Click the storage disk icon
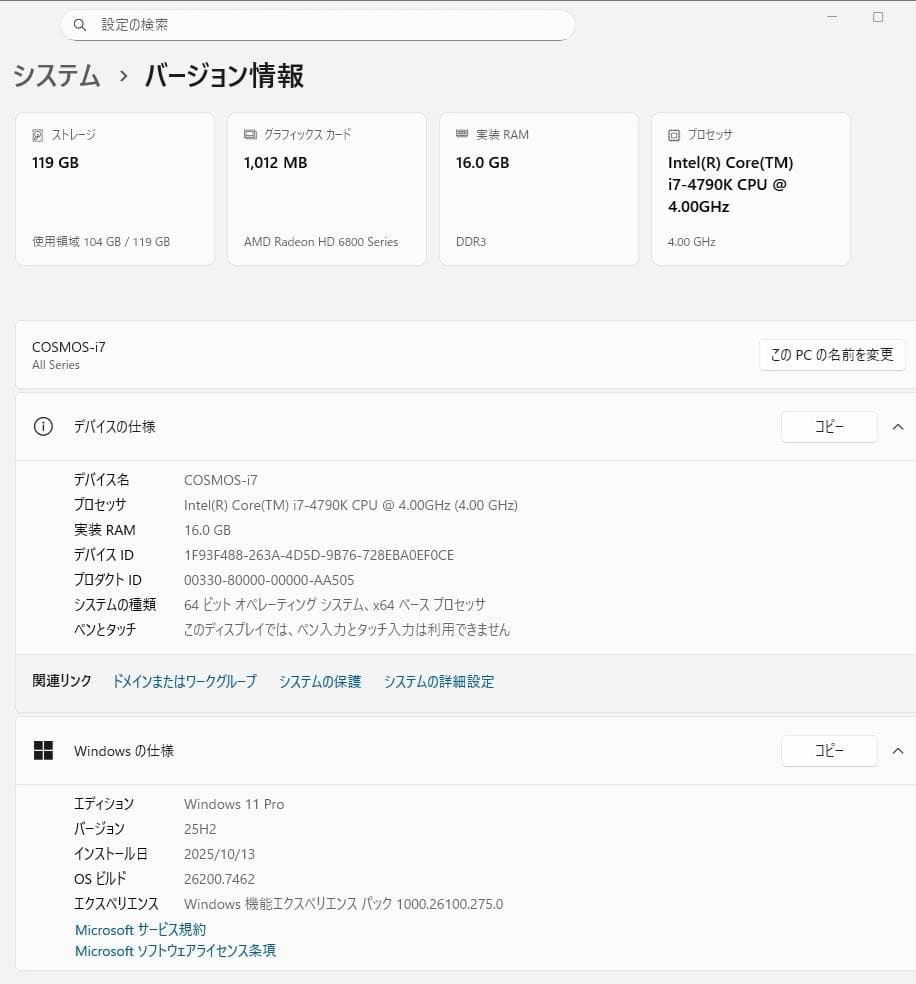The width and height of the screenshot is (916, 984). [x=38, y=135]
